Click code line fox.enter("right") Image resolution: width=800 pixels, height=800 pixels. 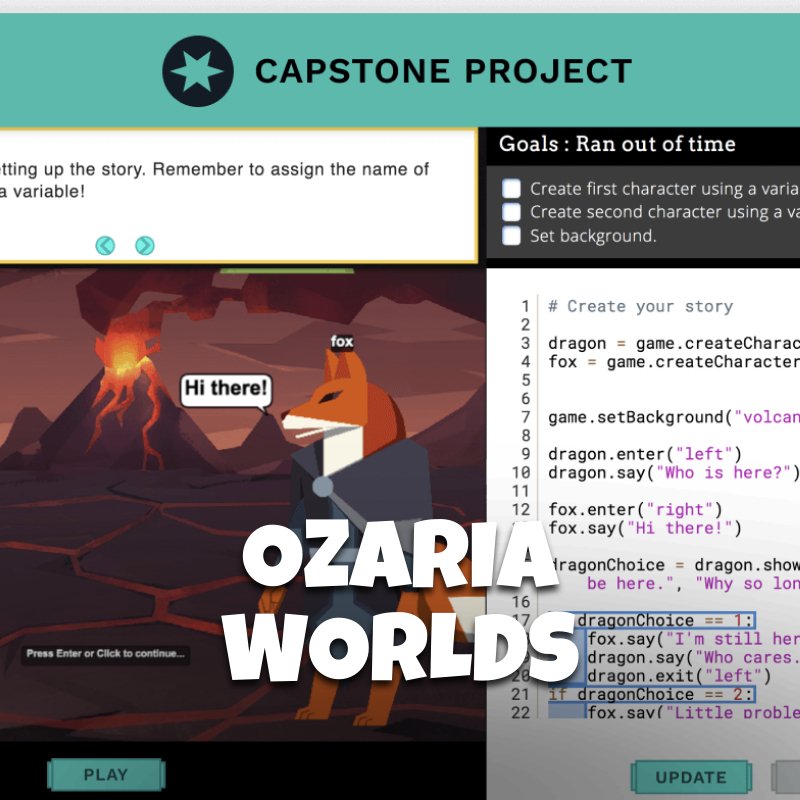click(635, 509)
